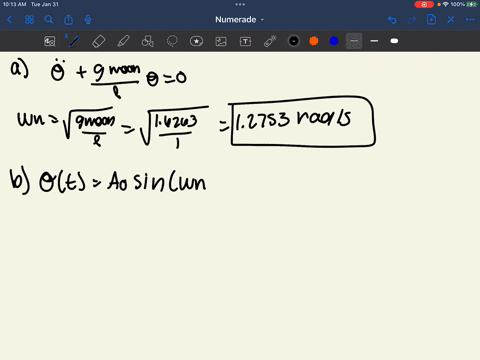Open the more options ellipsis
Viewport: 480px width, 360px height.
coord(470,20)
